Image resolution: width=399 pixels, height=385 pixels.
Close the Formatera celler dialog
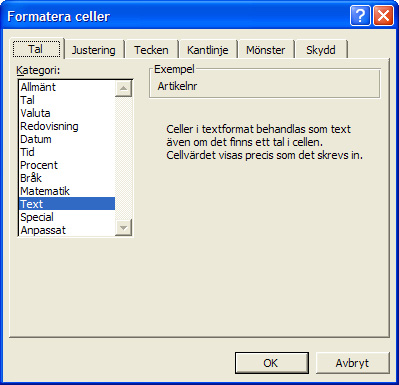coord(383,15)
